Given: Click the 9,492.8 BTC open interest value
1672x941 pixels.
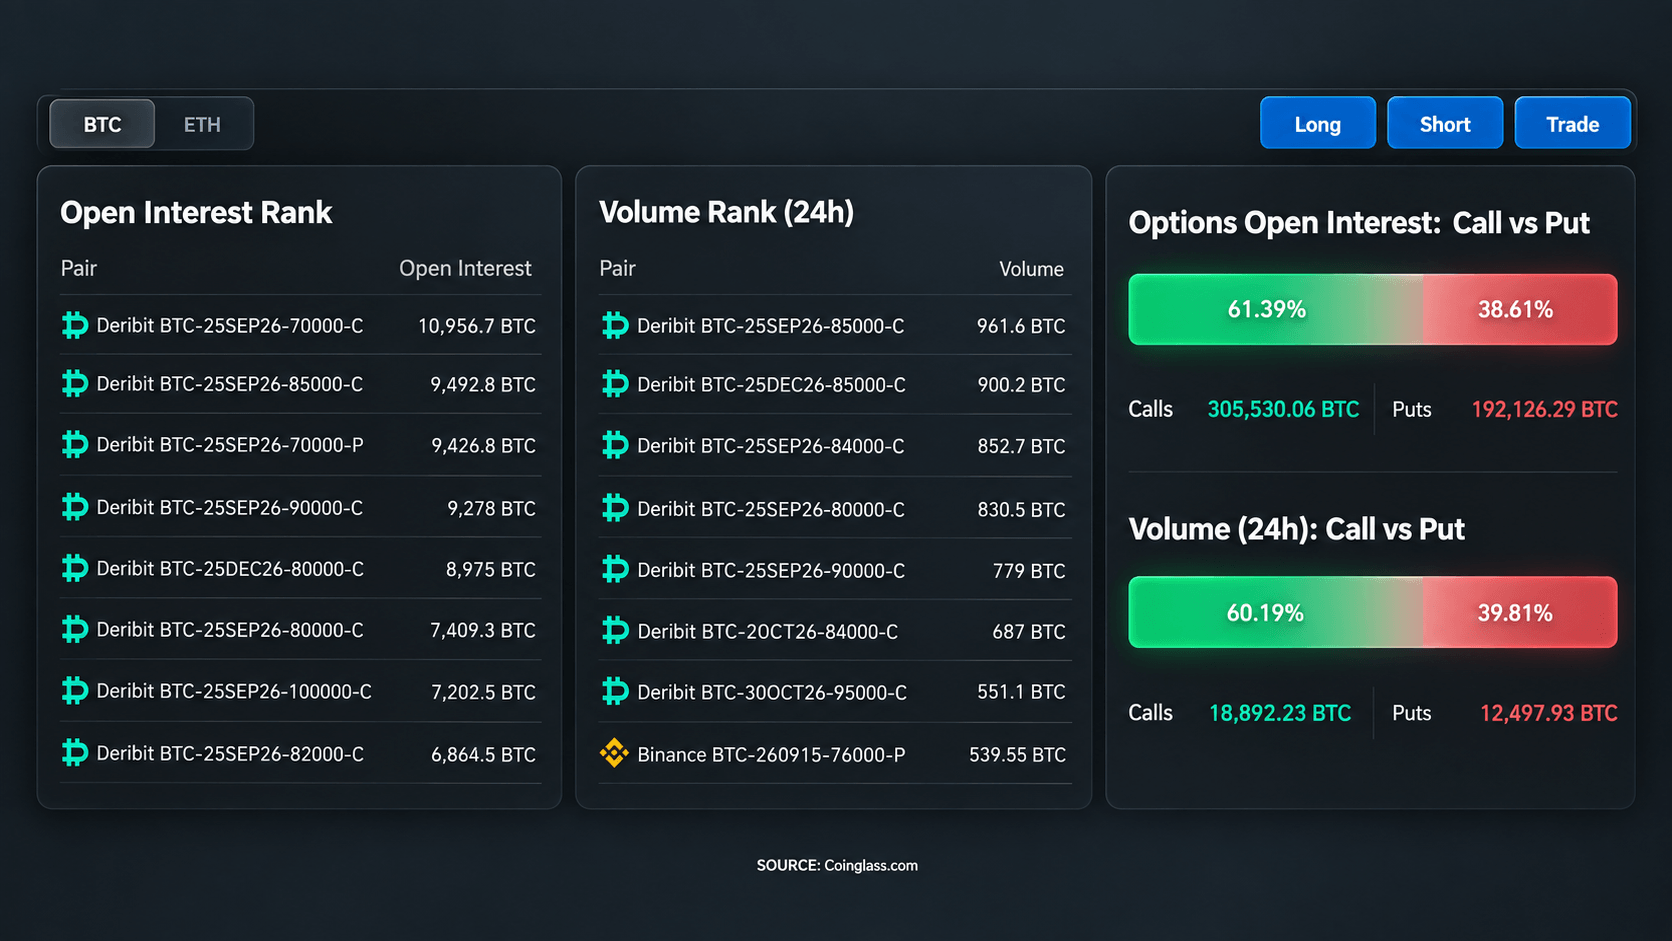Looking at the screenshot, I should point(483,385).
